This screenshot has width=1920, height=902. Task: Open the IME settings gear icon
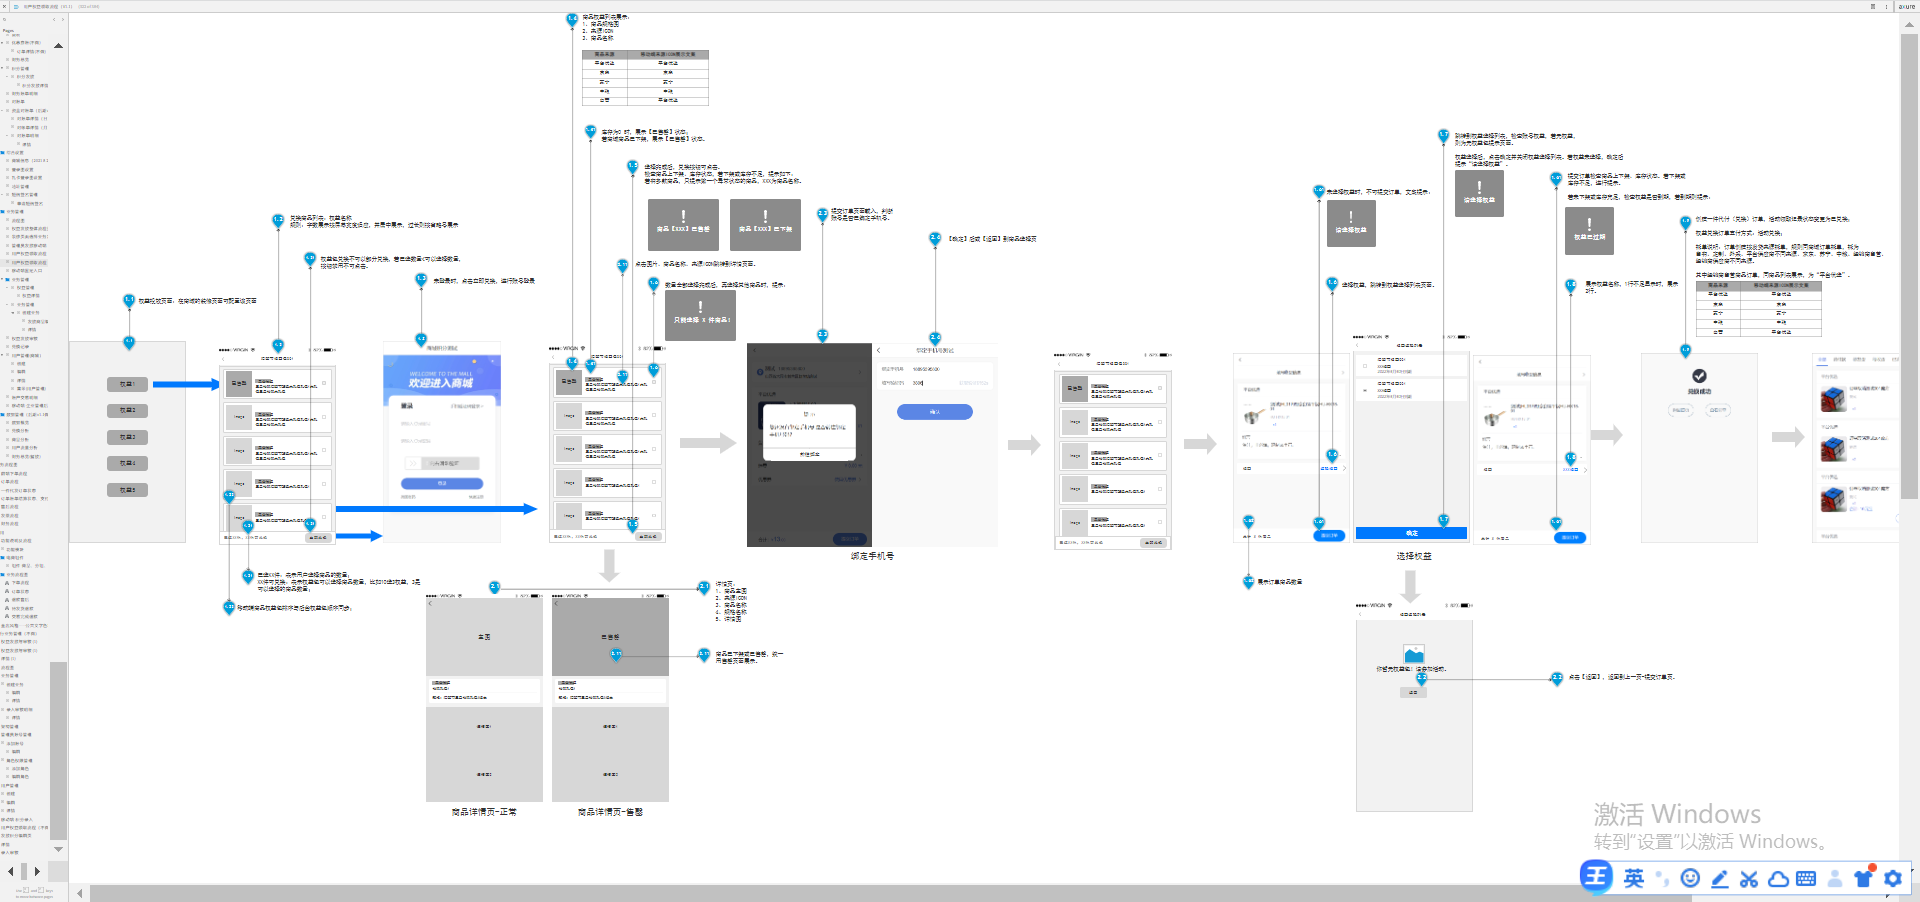point(1893,879)
